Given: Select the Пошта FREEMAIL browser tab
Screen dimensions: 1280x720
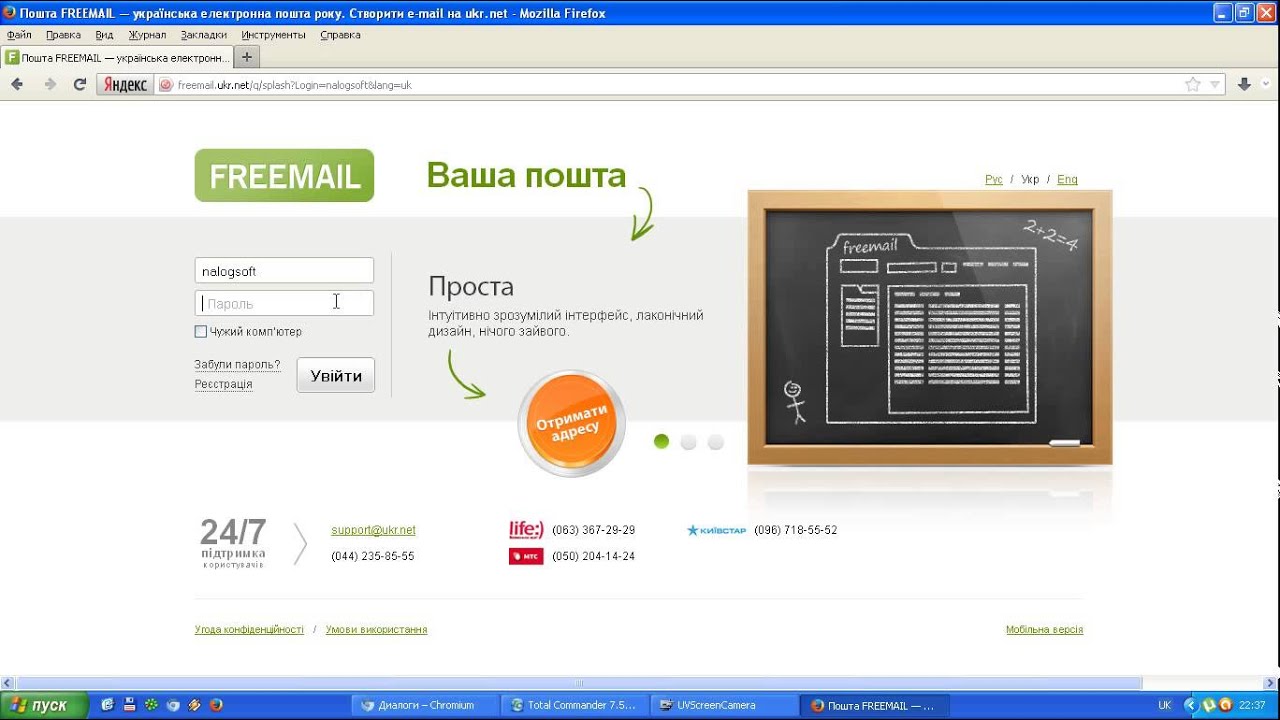Looking at the screenshot, I should 117,57.
